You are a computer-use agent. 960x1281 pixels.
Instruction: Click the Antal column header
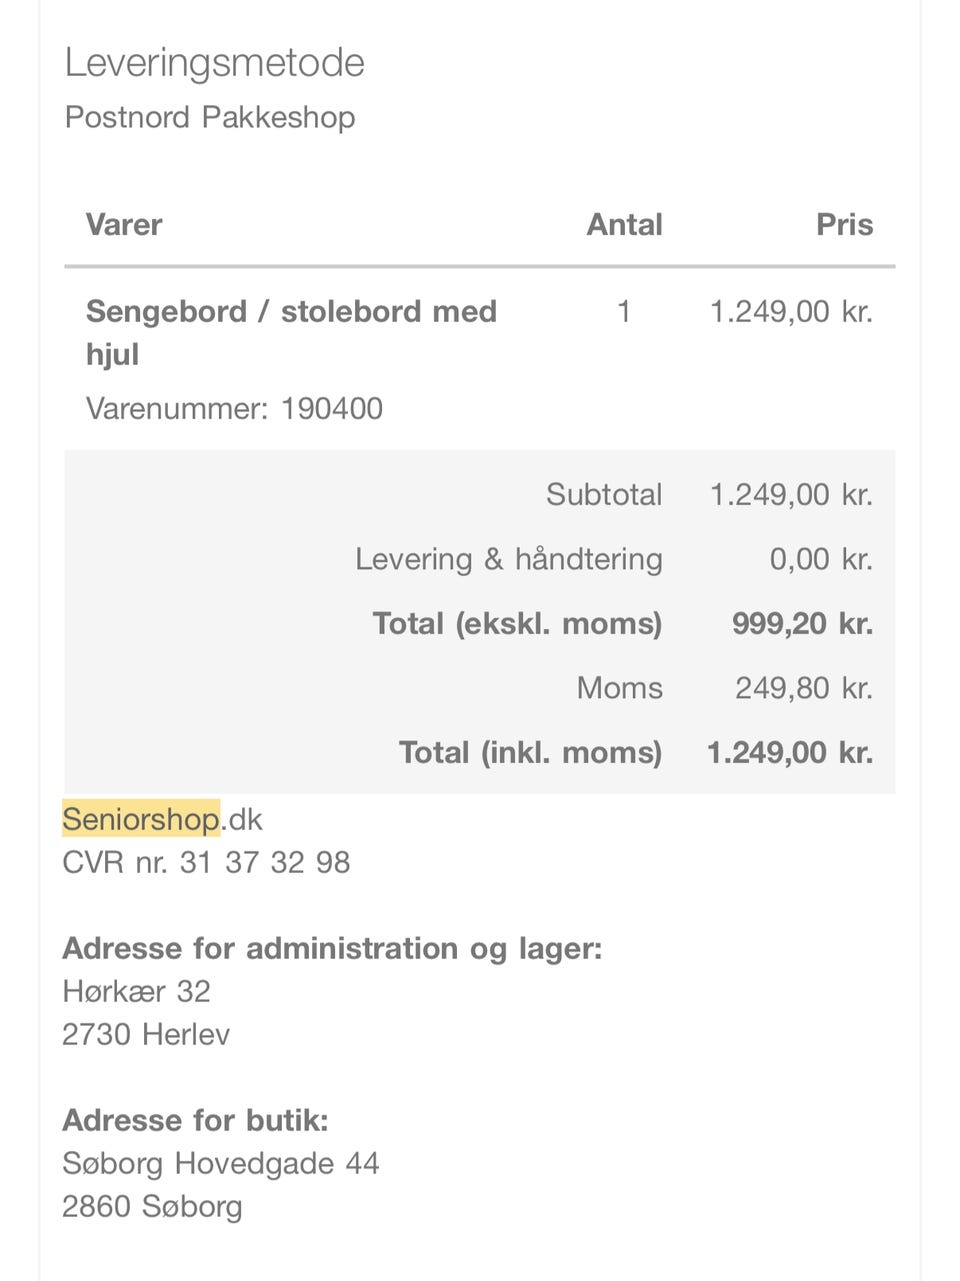pos(624,224)
